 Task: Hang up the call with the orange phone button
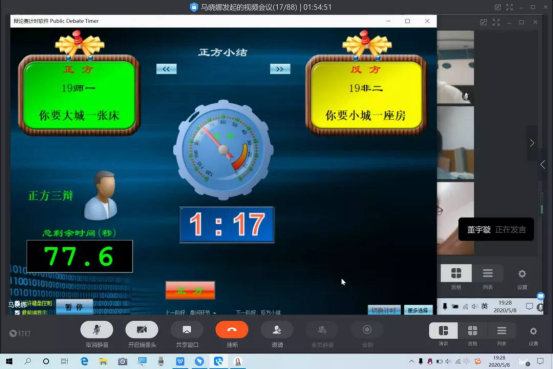232,330
